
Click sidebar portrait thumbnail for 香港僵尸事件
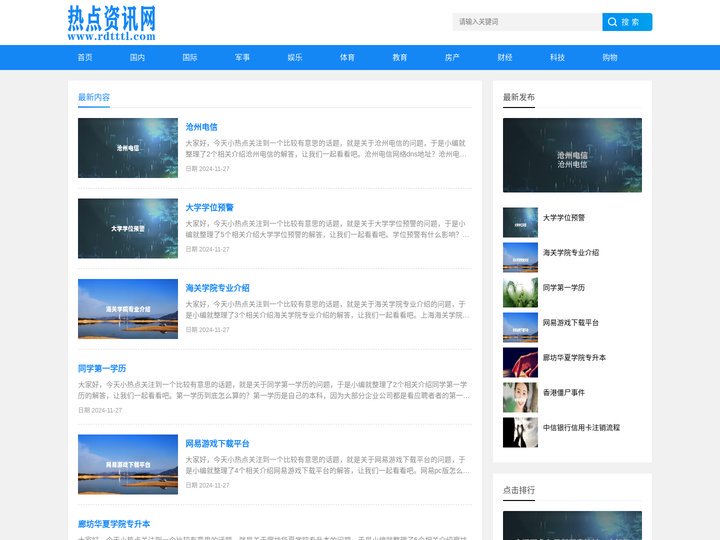520,397
